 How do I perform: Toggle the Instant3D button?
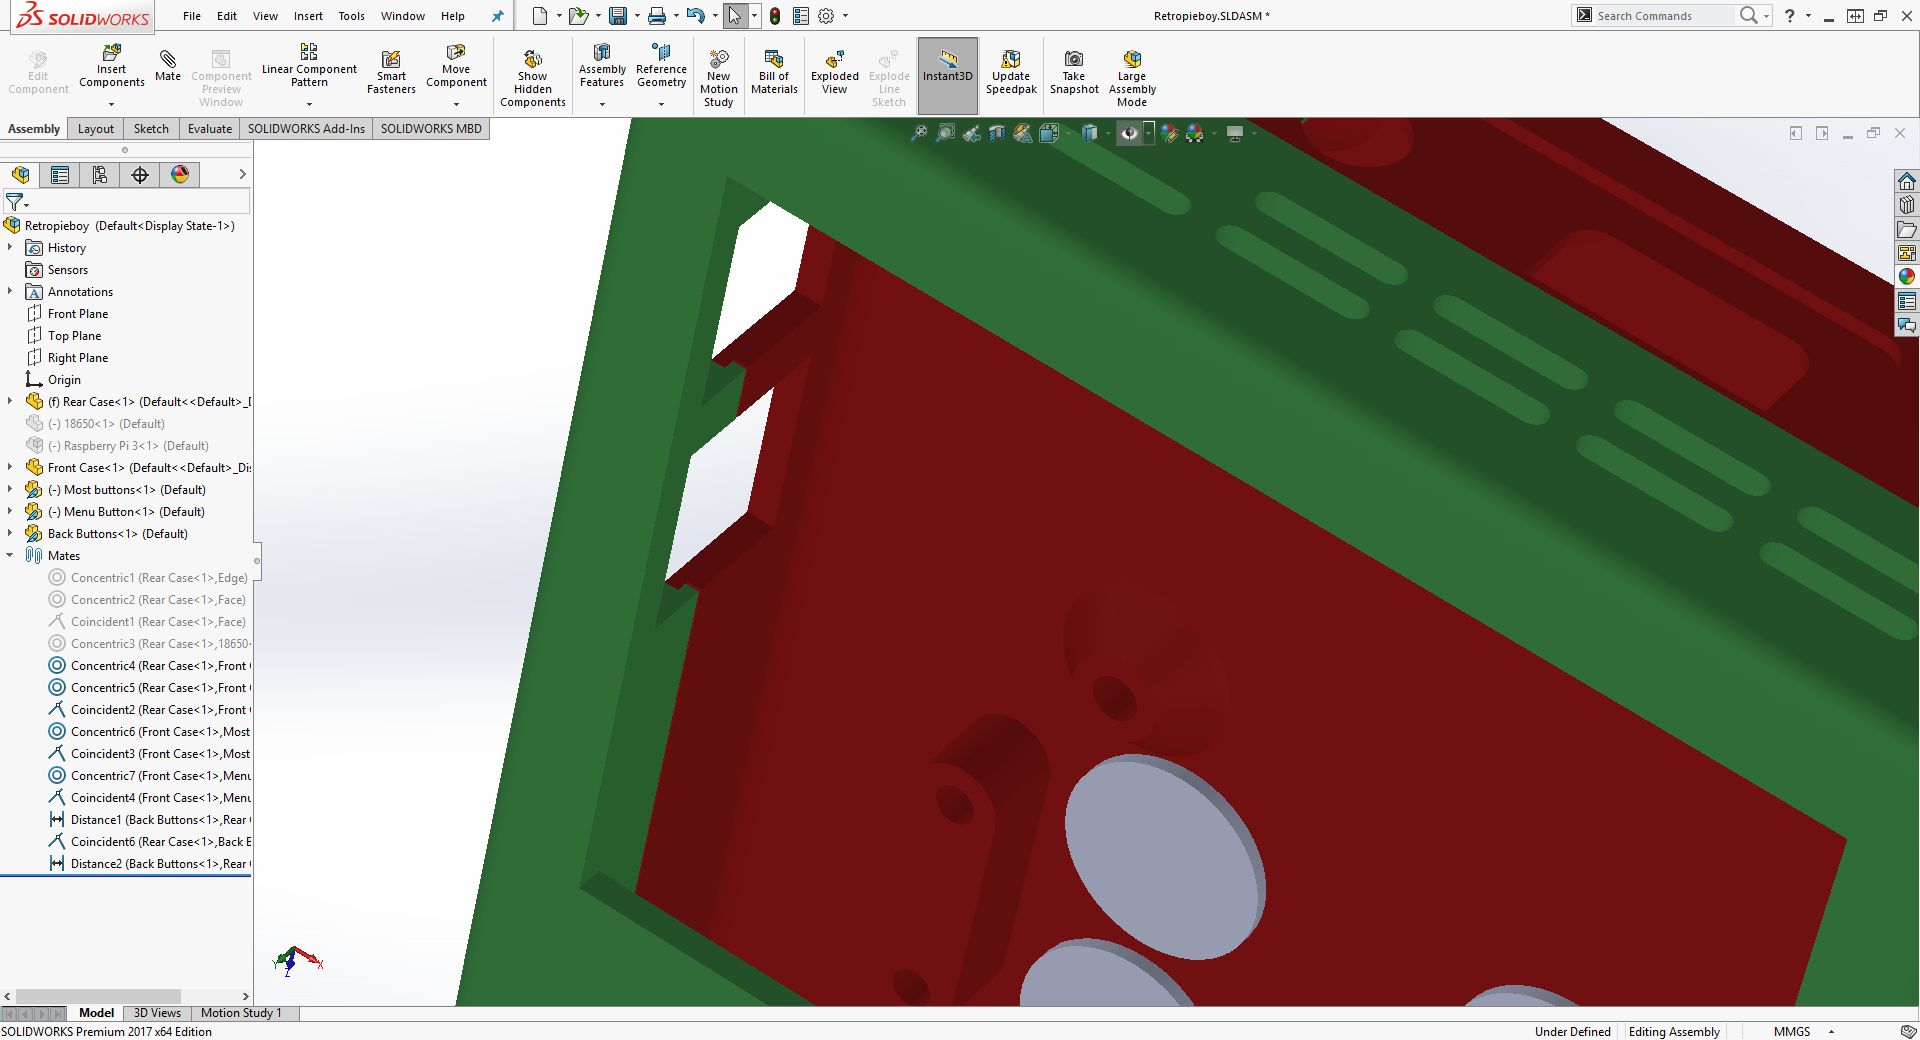pyautogui.click(x=948, y=75)
